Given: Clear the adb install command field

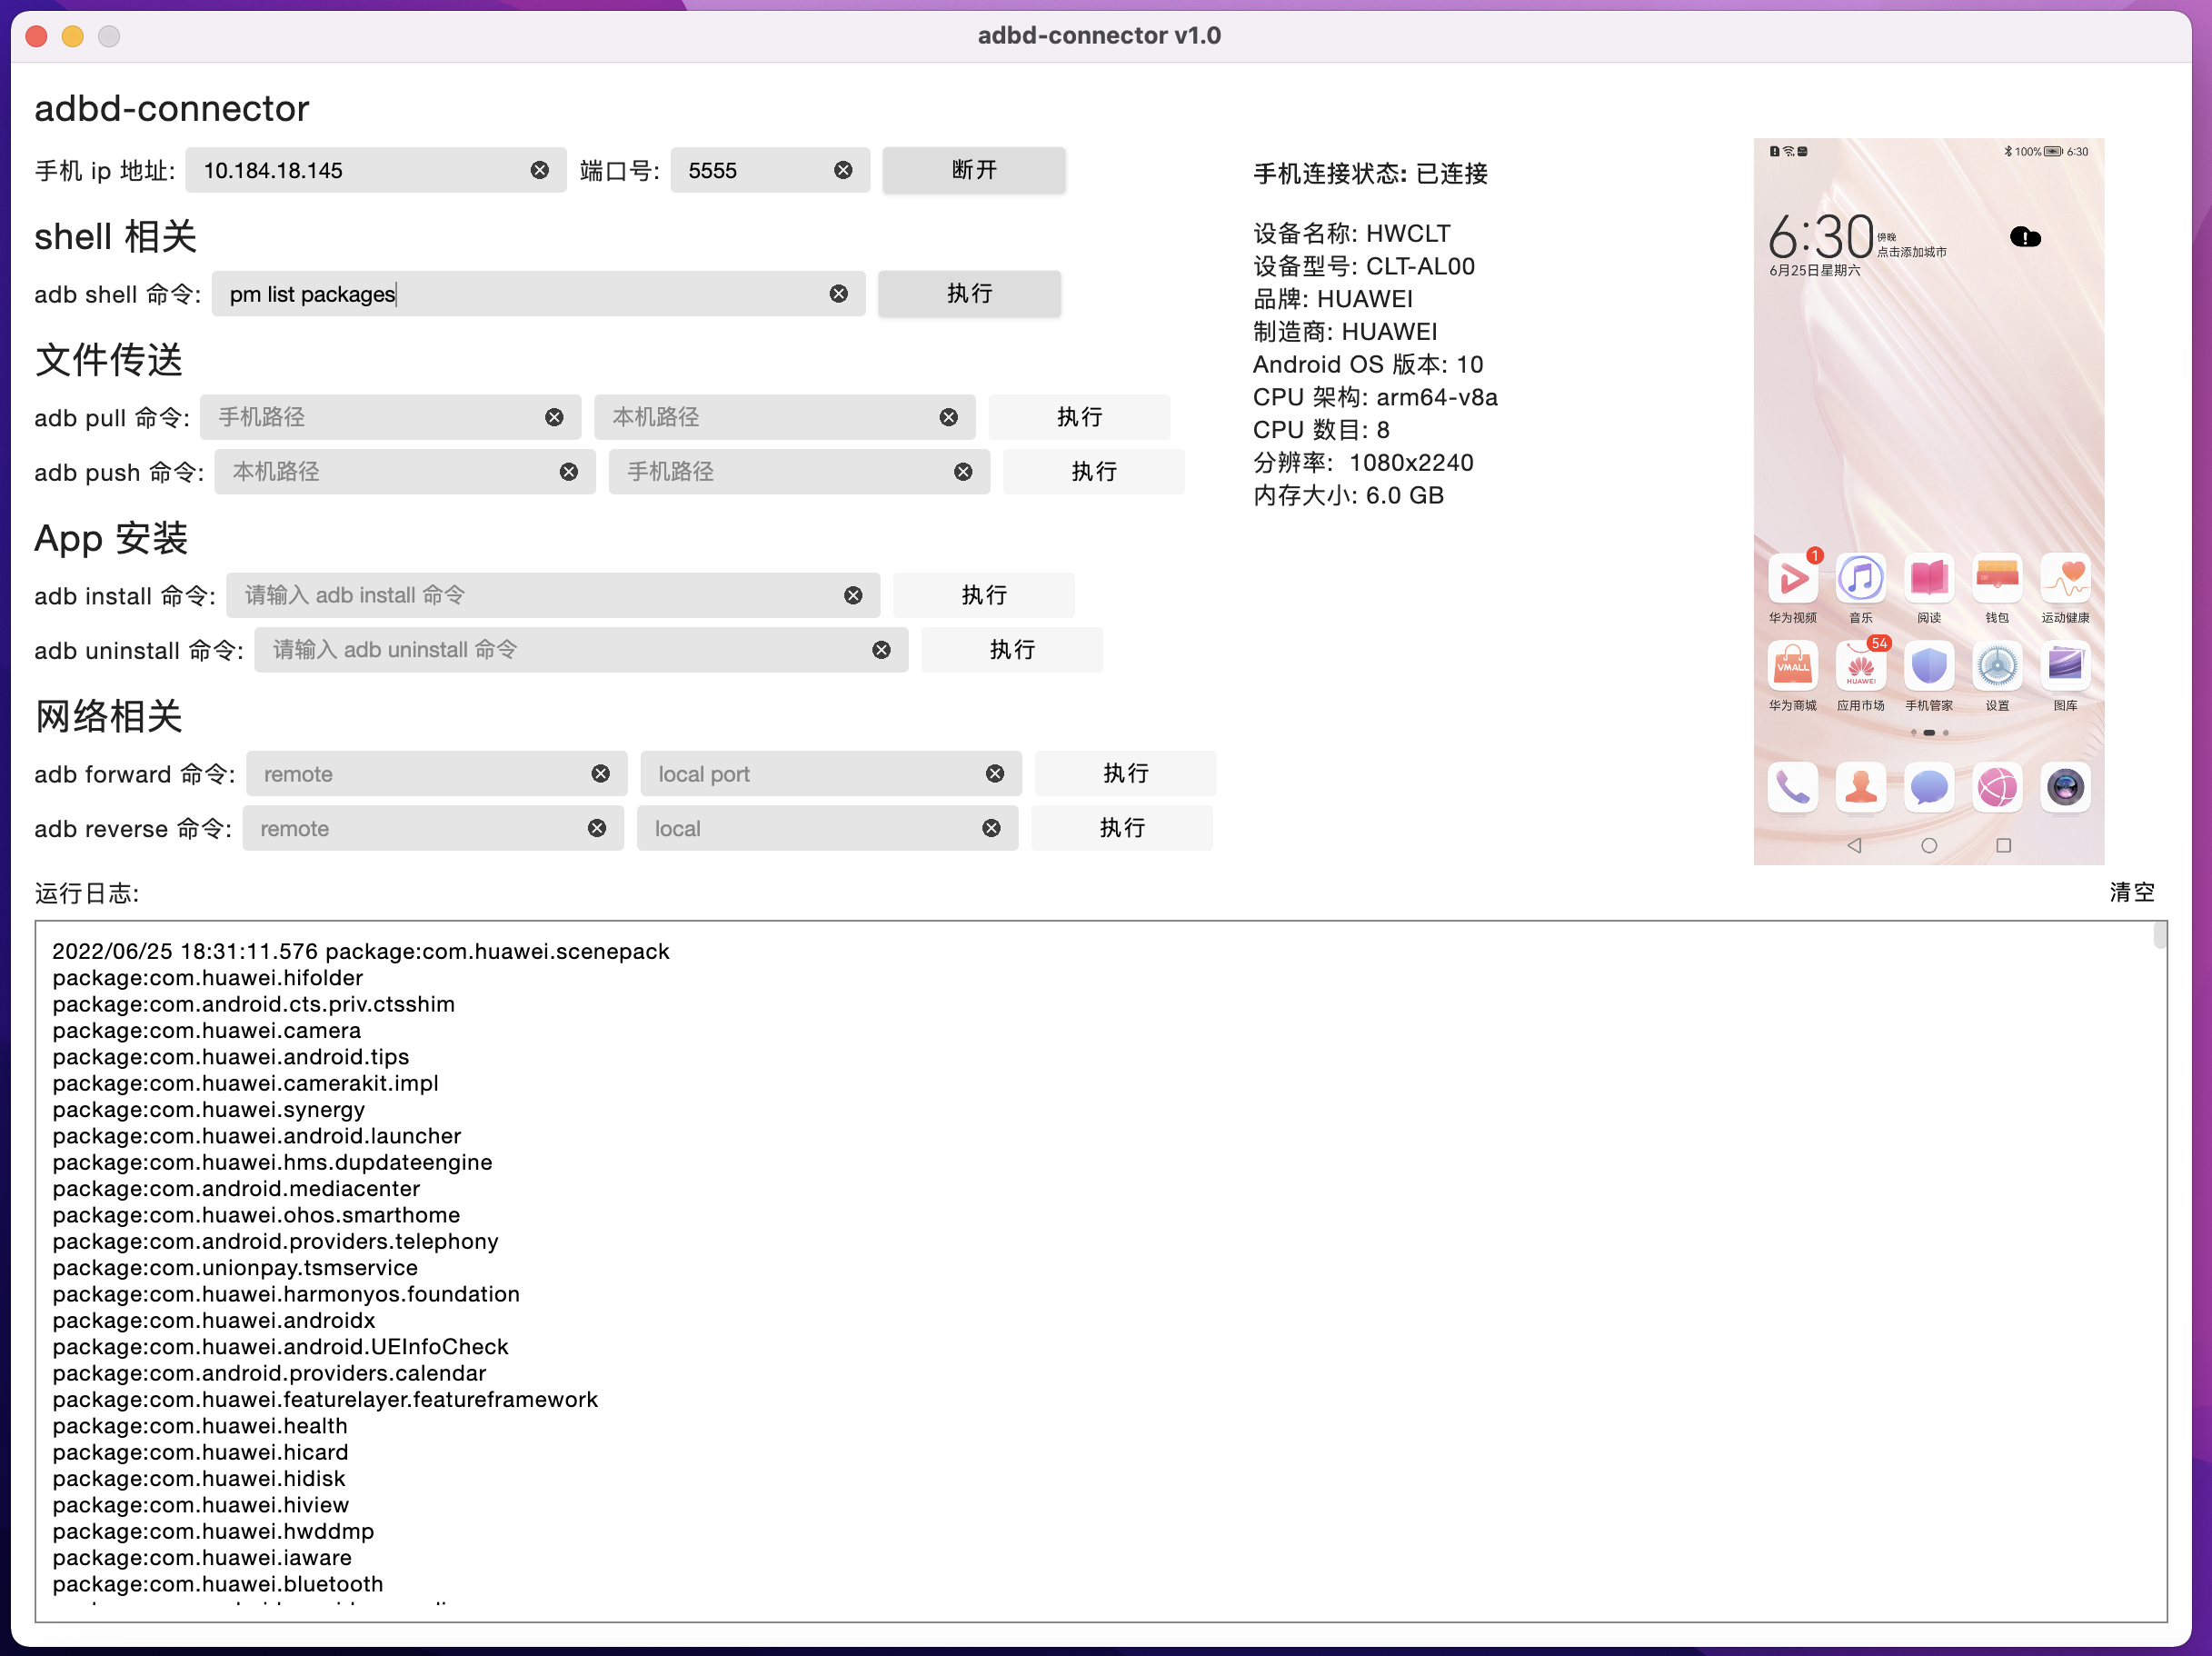Looking at the screenshot, I should coord(853,596).
